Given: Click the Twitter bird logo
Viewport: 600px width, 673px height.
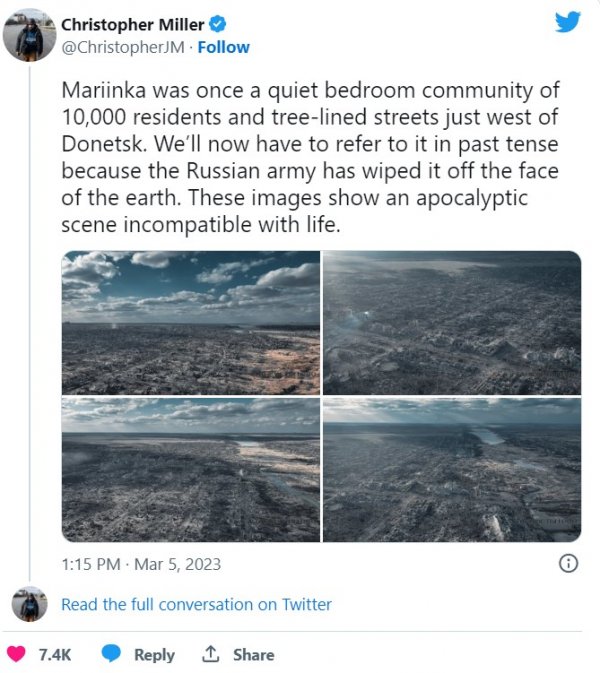Looking at the screenshot, I should pyautogui.click(x=567, y=21).
